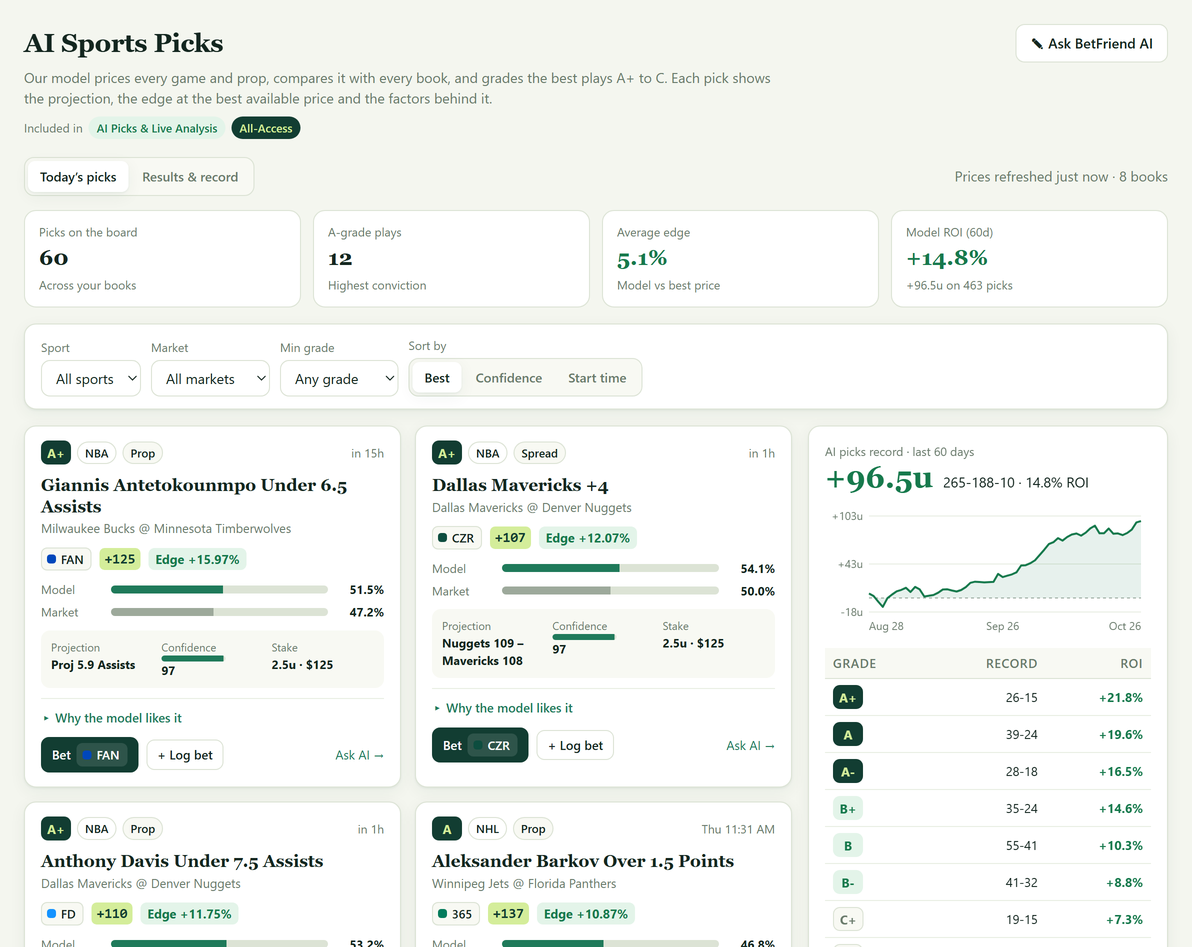Click the A- grade icon in record table
The image size is (1192, 947).
tap(848, 771)
